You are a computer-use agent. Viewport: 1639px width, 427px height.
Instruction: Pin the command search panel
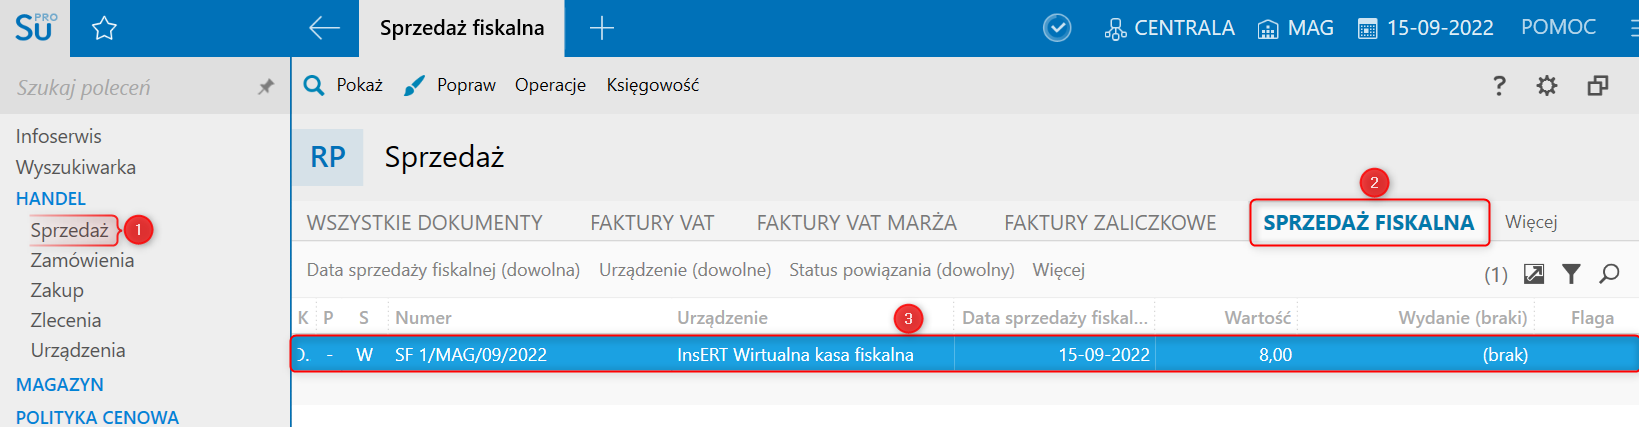click(266, 87)
